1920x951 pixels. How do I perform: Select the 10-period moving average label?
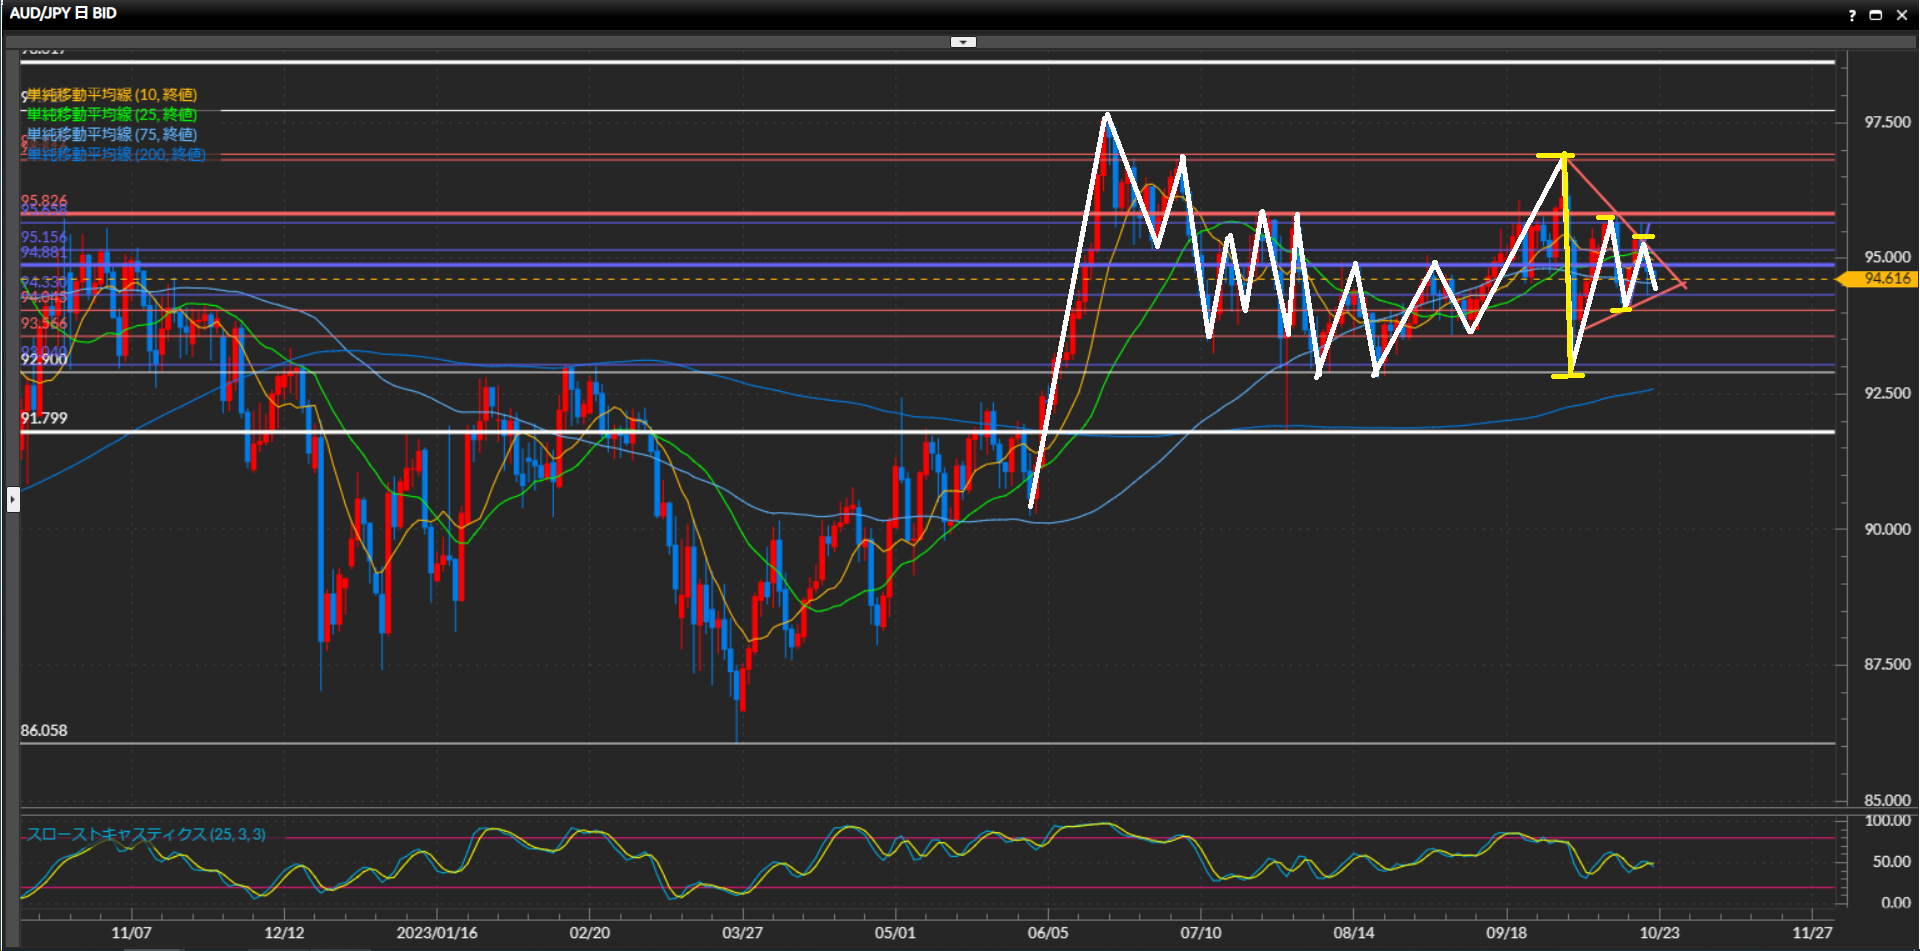coord(111,95)
